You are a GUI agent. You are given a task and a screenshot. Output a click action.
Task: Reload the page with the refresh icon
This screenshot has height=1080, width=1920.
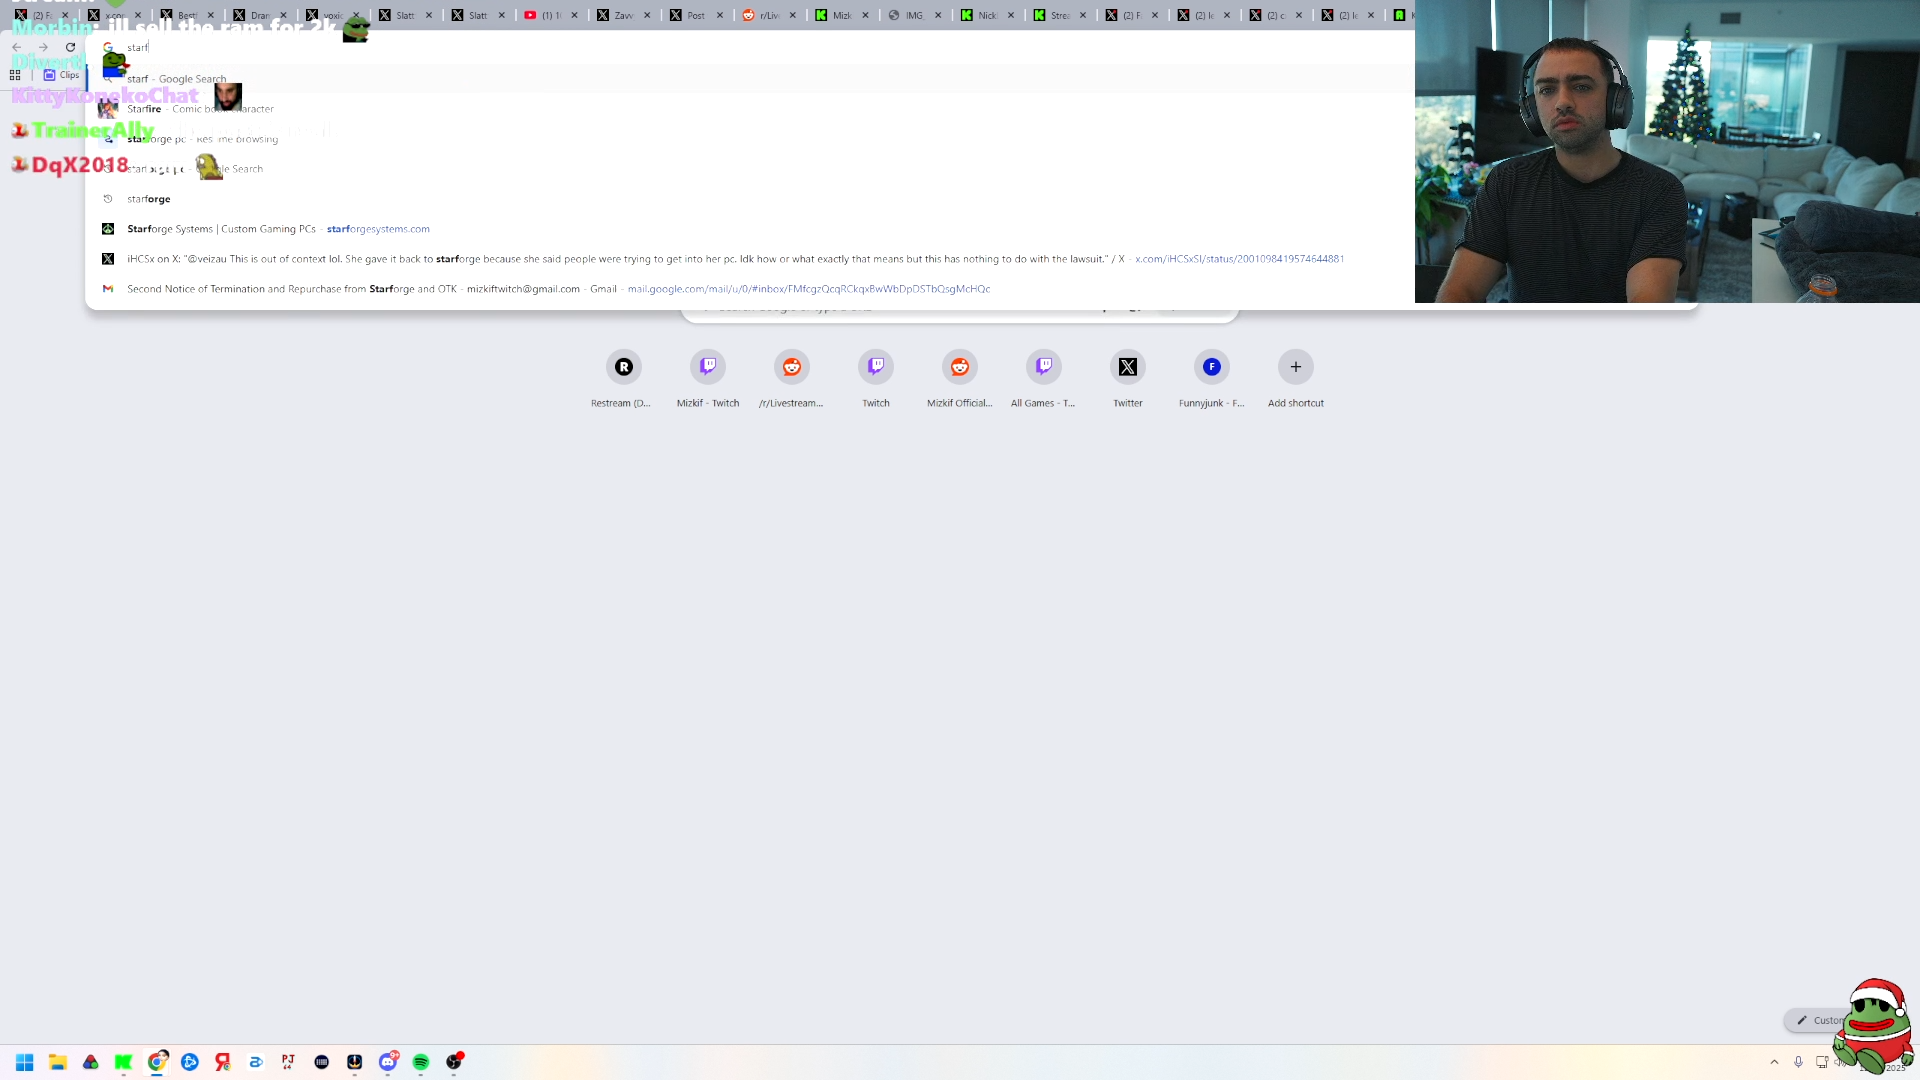pos(70,47)
